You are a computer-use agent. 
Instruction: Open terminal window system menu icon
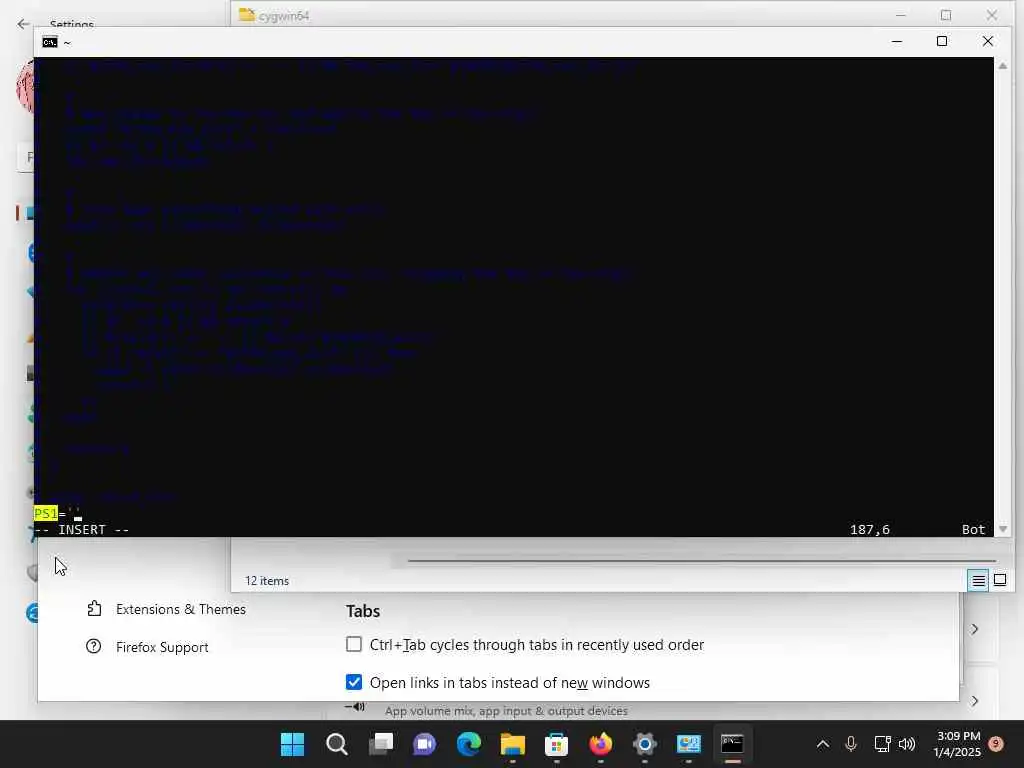[x=50, y=42]
